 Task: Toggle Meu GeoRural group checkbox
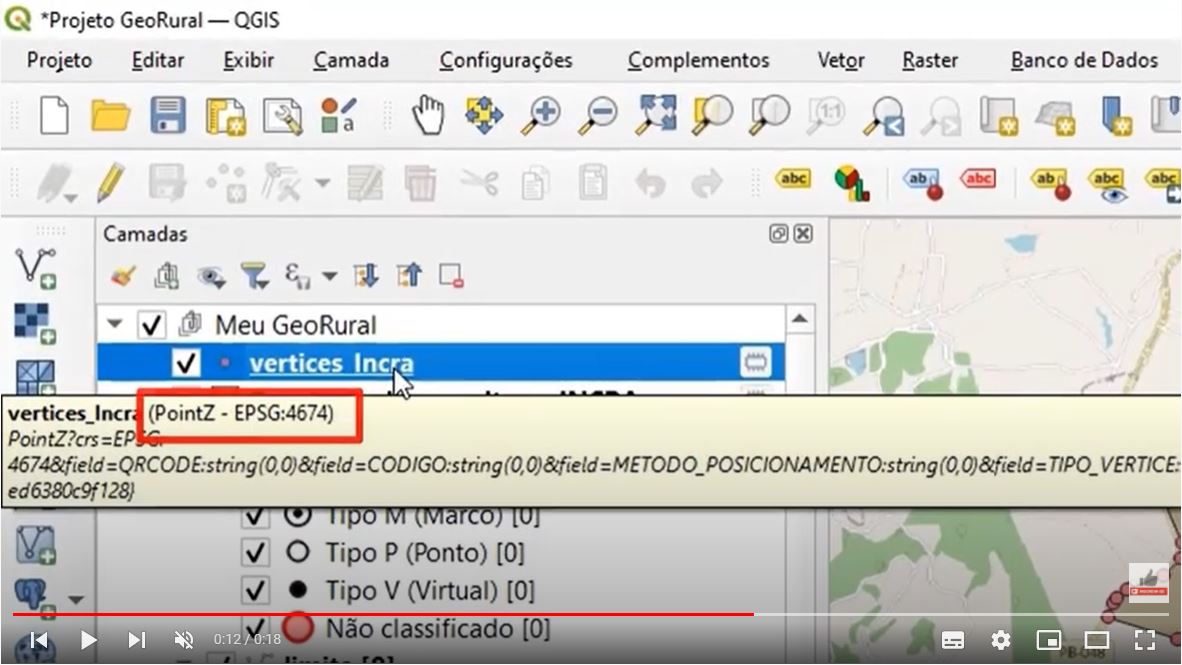[152, 325]
